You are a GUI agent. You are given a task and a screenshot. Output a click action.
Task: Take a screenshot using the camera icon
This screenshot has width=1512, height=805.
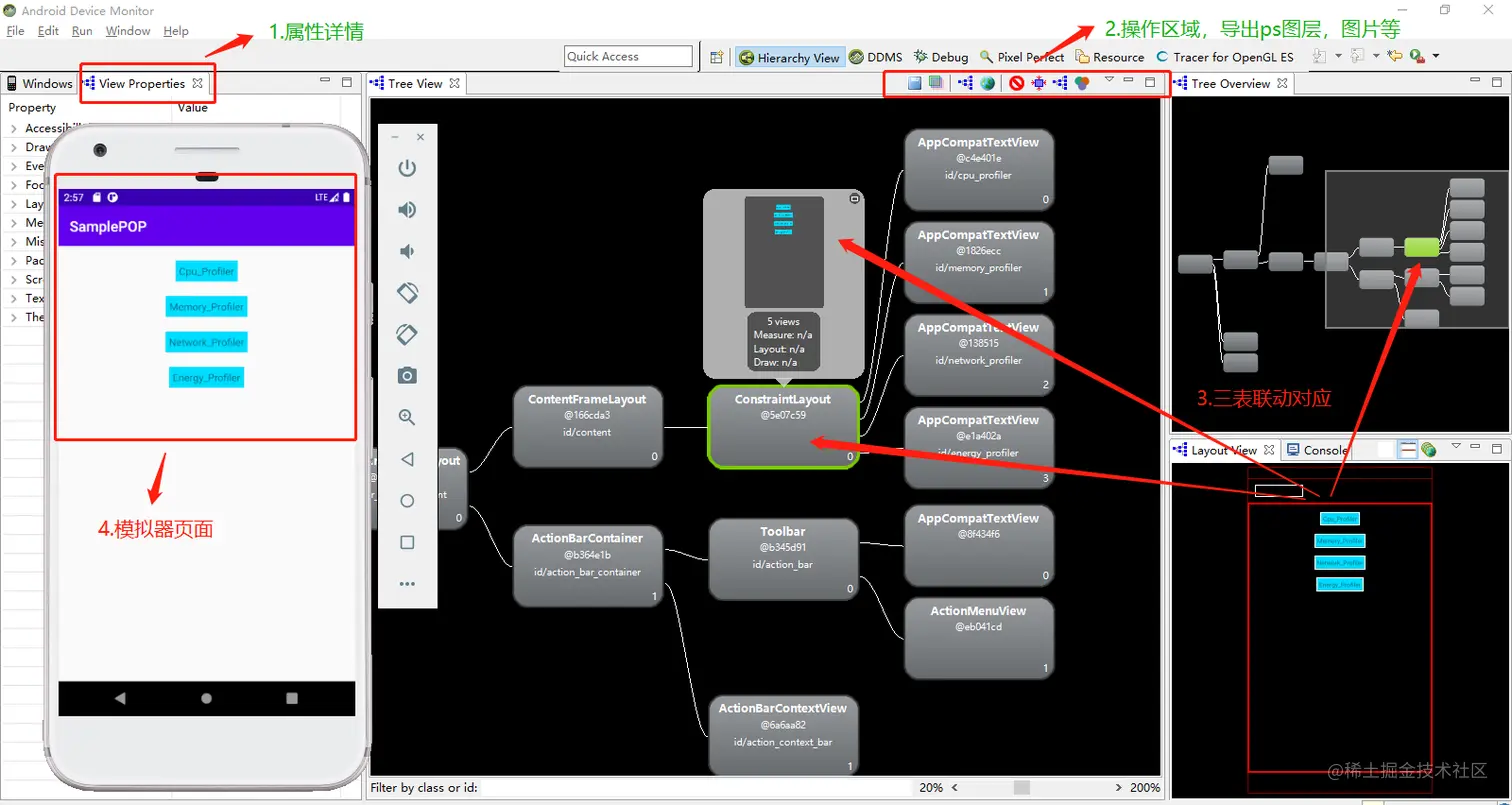point(407,375)
